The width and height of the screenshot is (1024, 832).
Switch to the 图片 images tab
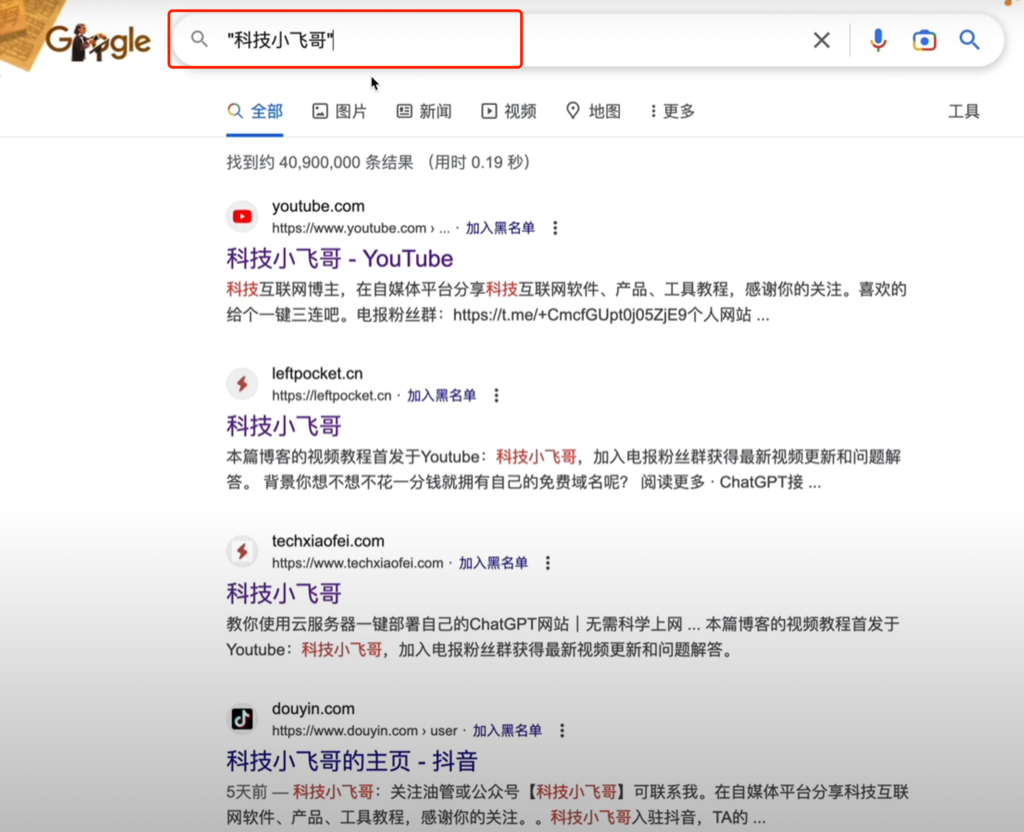coord(340,111)
